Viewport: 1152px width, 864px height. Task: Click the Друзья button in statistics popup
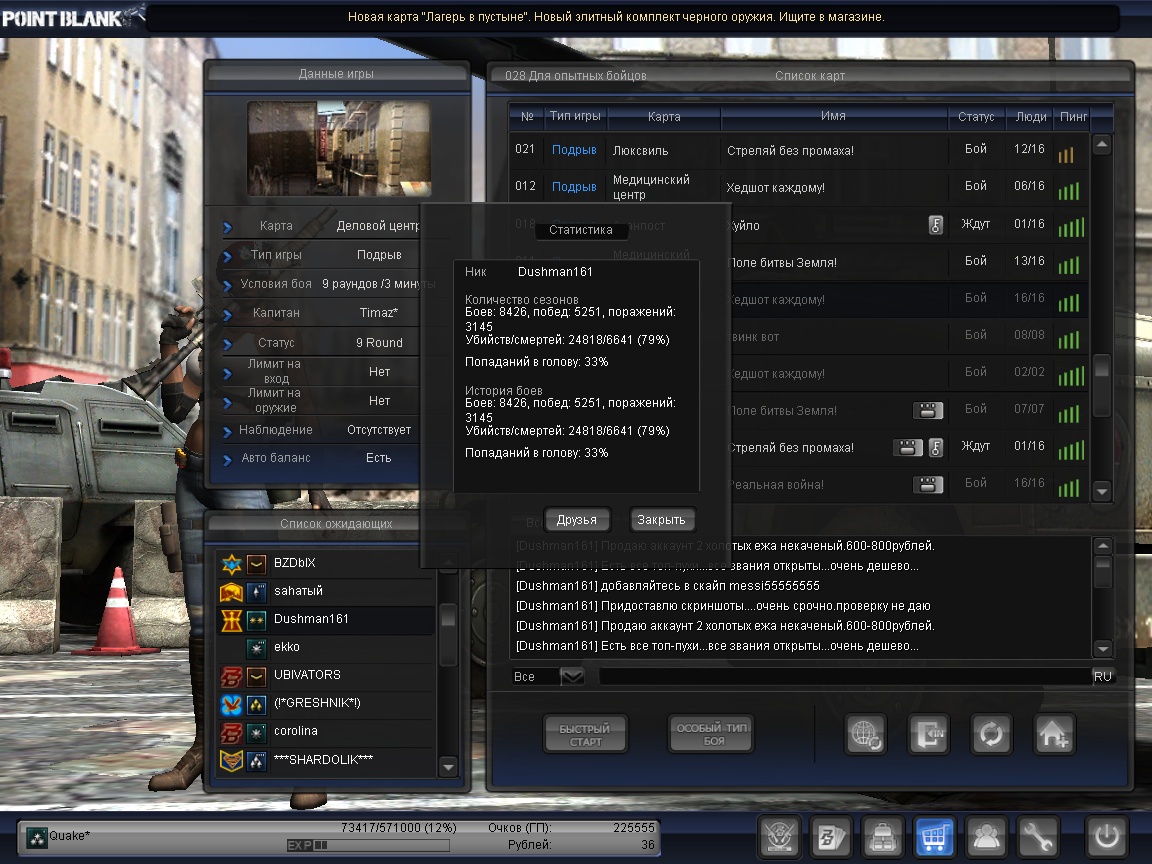[x=576, y=520]
